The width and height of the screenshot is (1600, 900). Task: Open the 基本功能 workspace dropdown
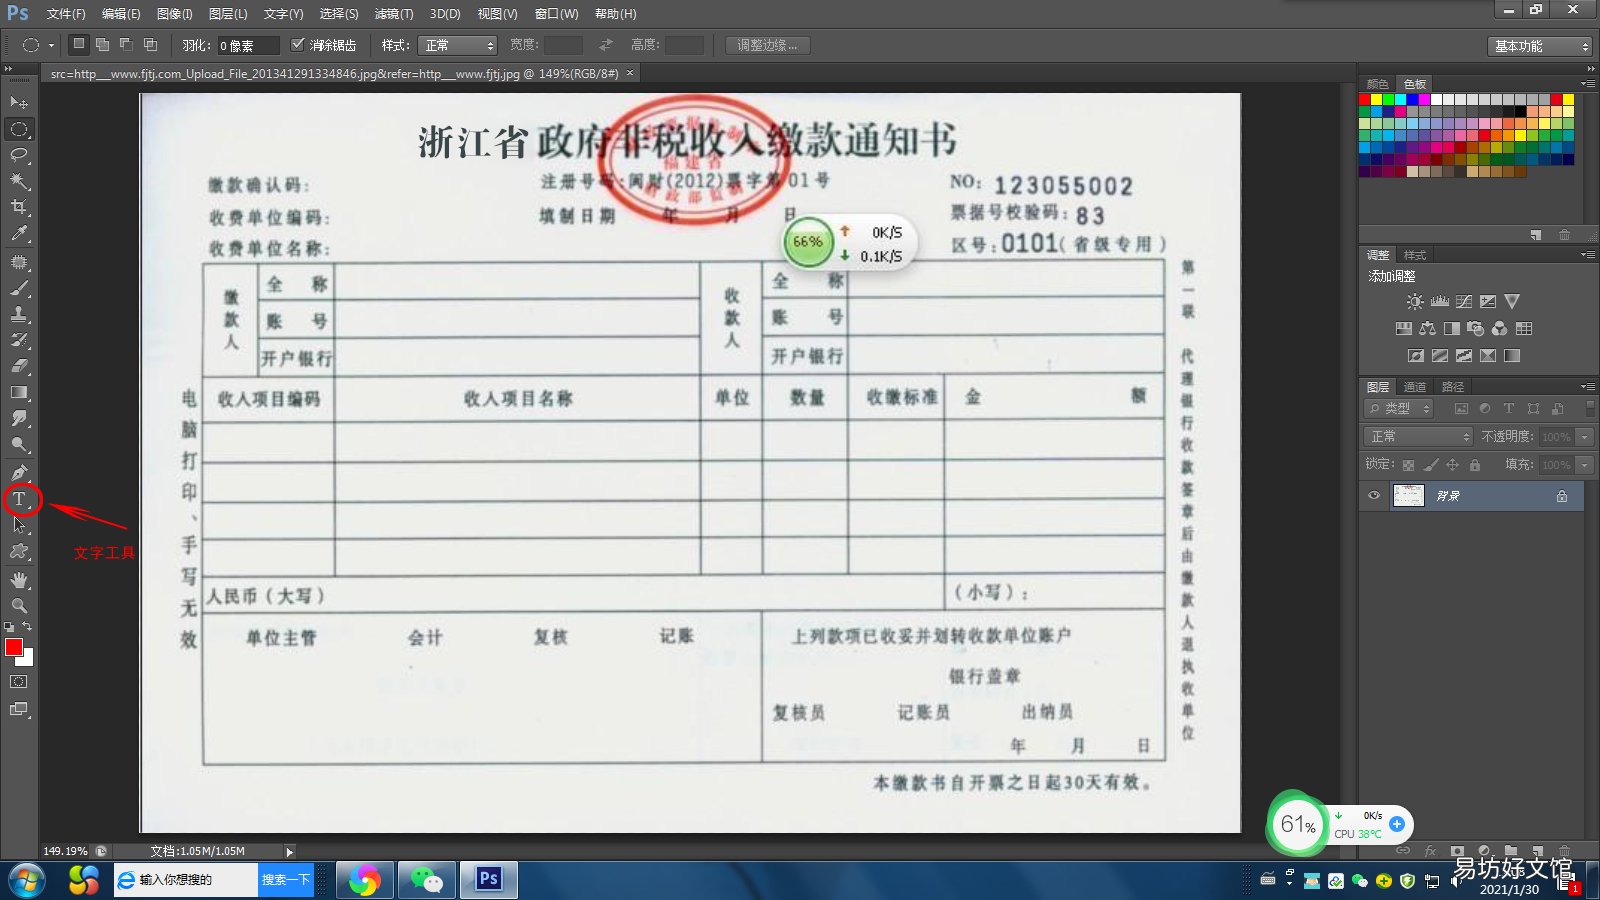(1539, 46)
